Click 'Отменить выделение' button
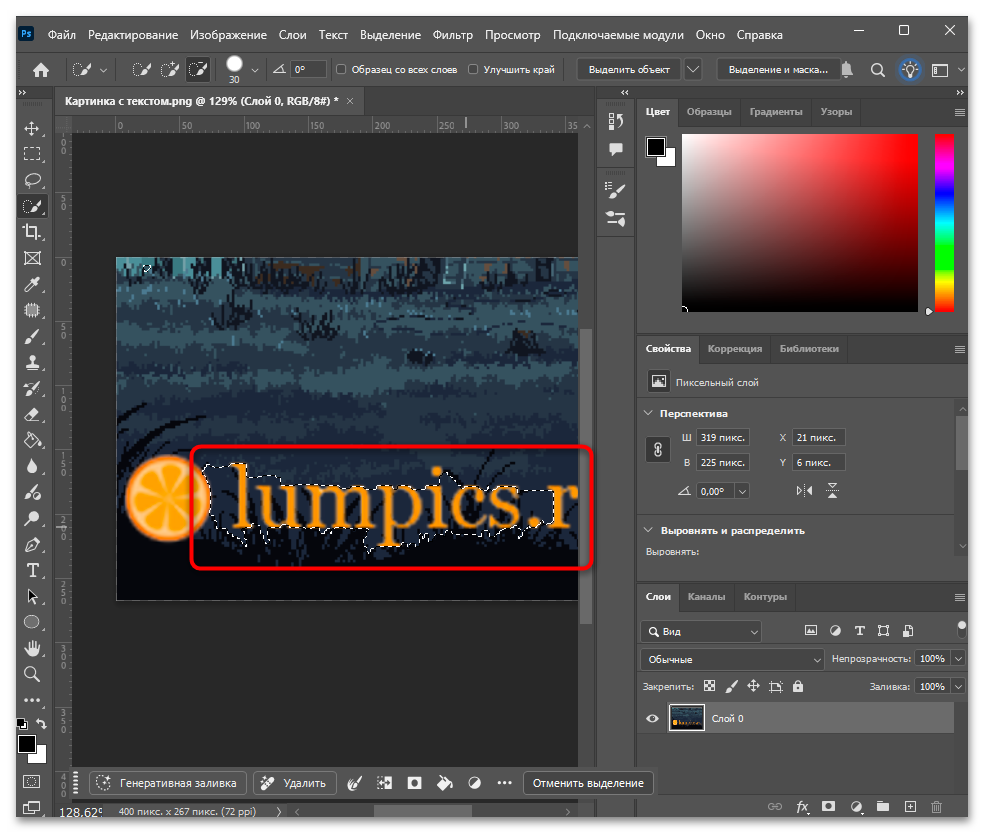 tap(588, 783)
